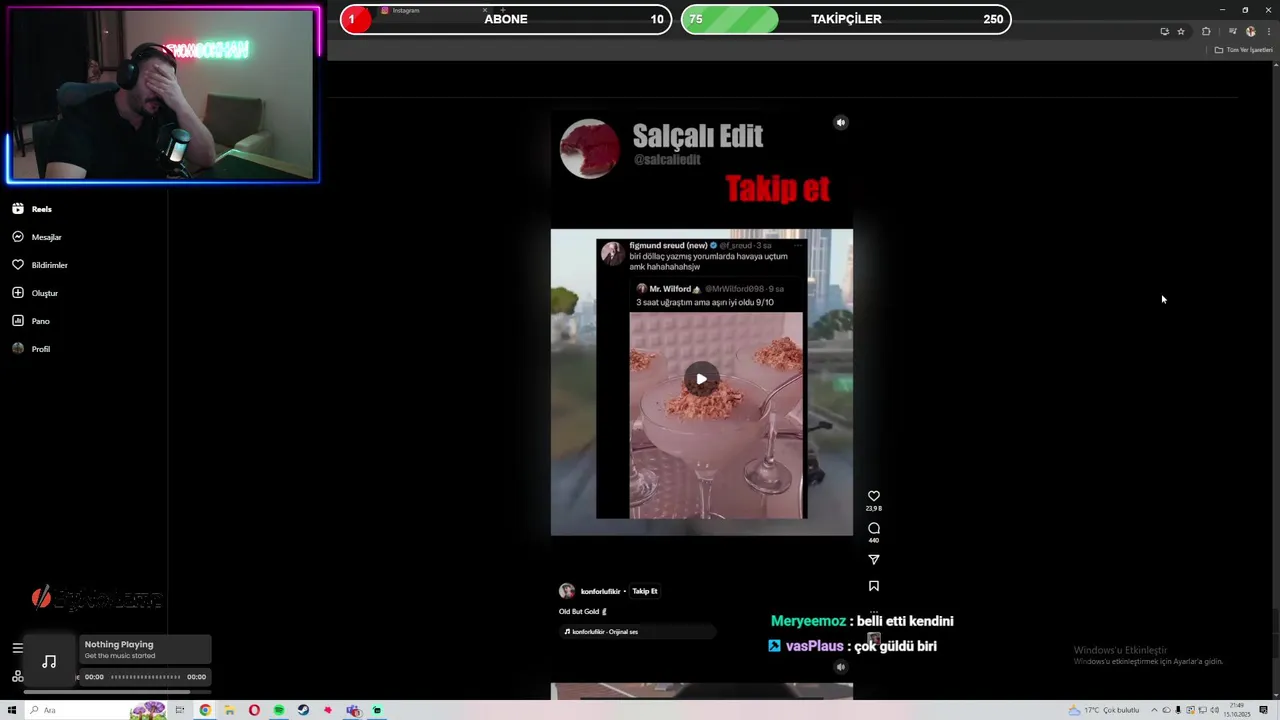Open the notification center icon
The height and width of the screenshot is (720, 1280).
tap(1264, 710)
